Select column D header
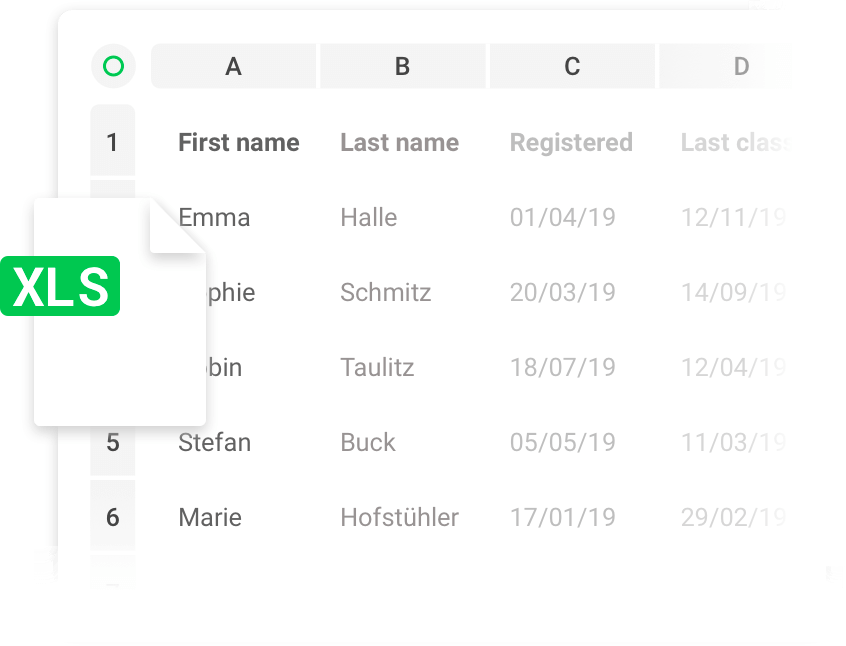 [x=741, y=67]
